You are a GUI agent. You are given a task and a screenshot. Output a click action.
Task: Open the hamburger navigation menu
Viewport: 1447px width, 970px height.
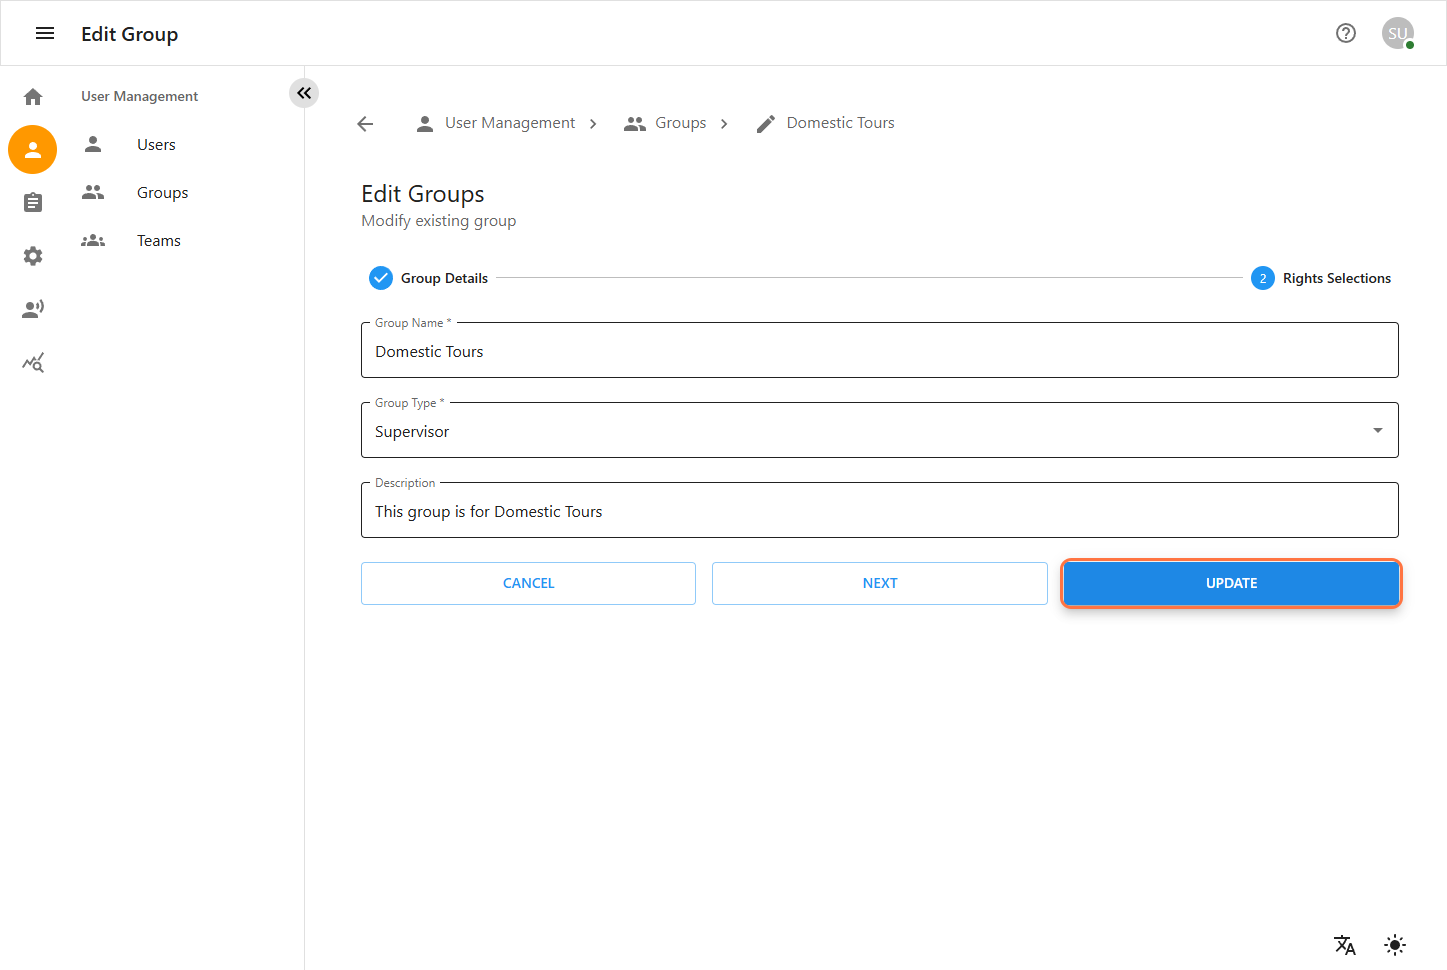coord(45,34)
